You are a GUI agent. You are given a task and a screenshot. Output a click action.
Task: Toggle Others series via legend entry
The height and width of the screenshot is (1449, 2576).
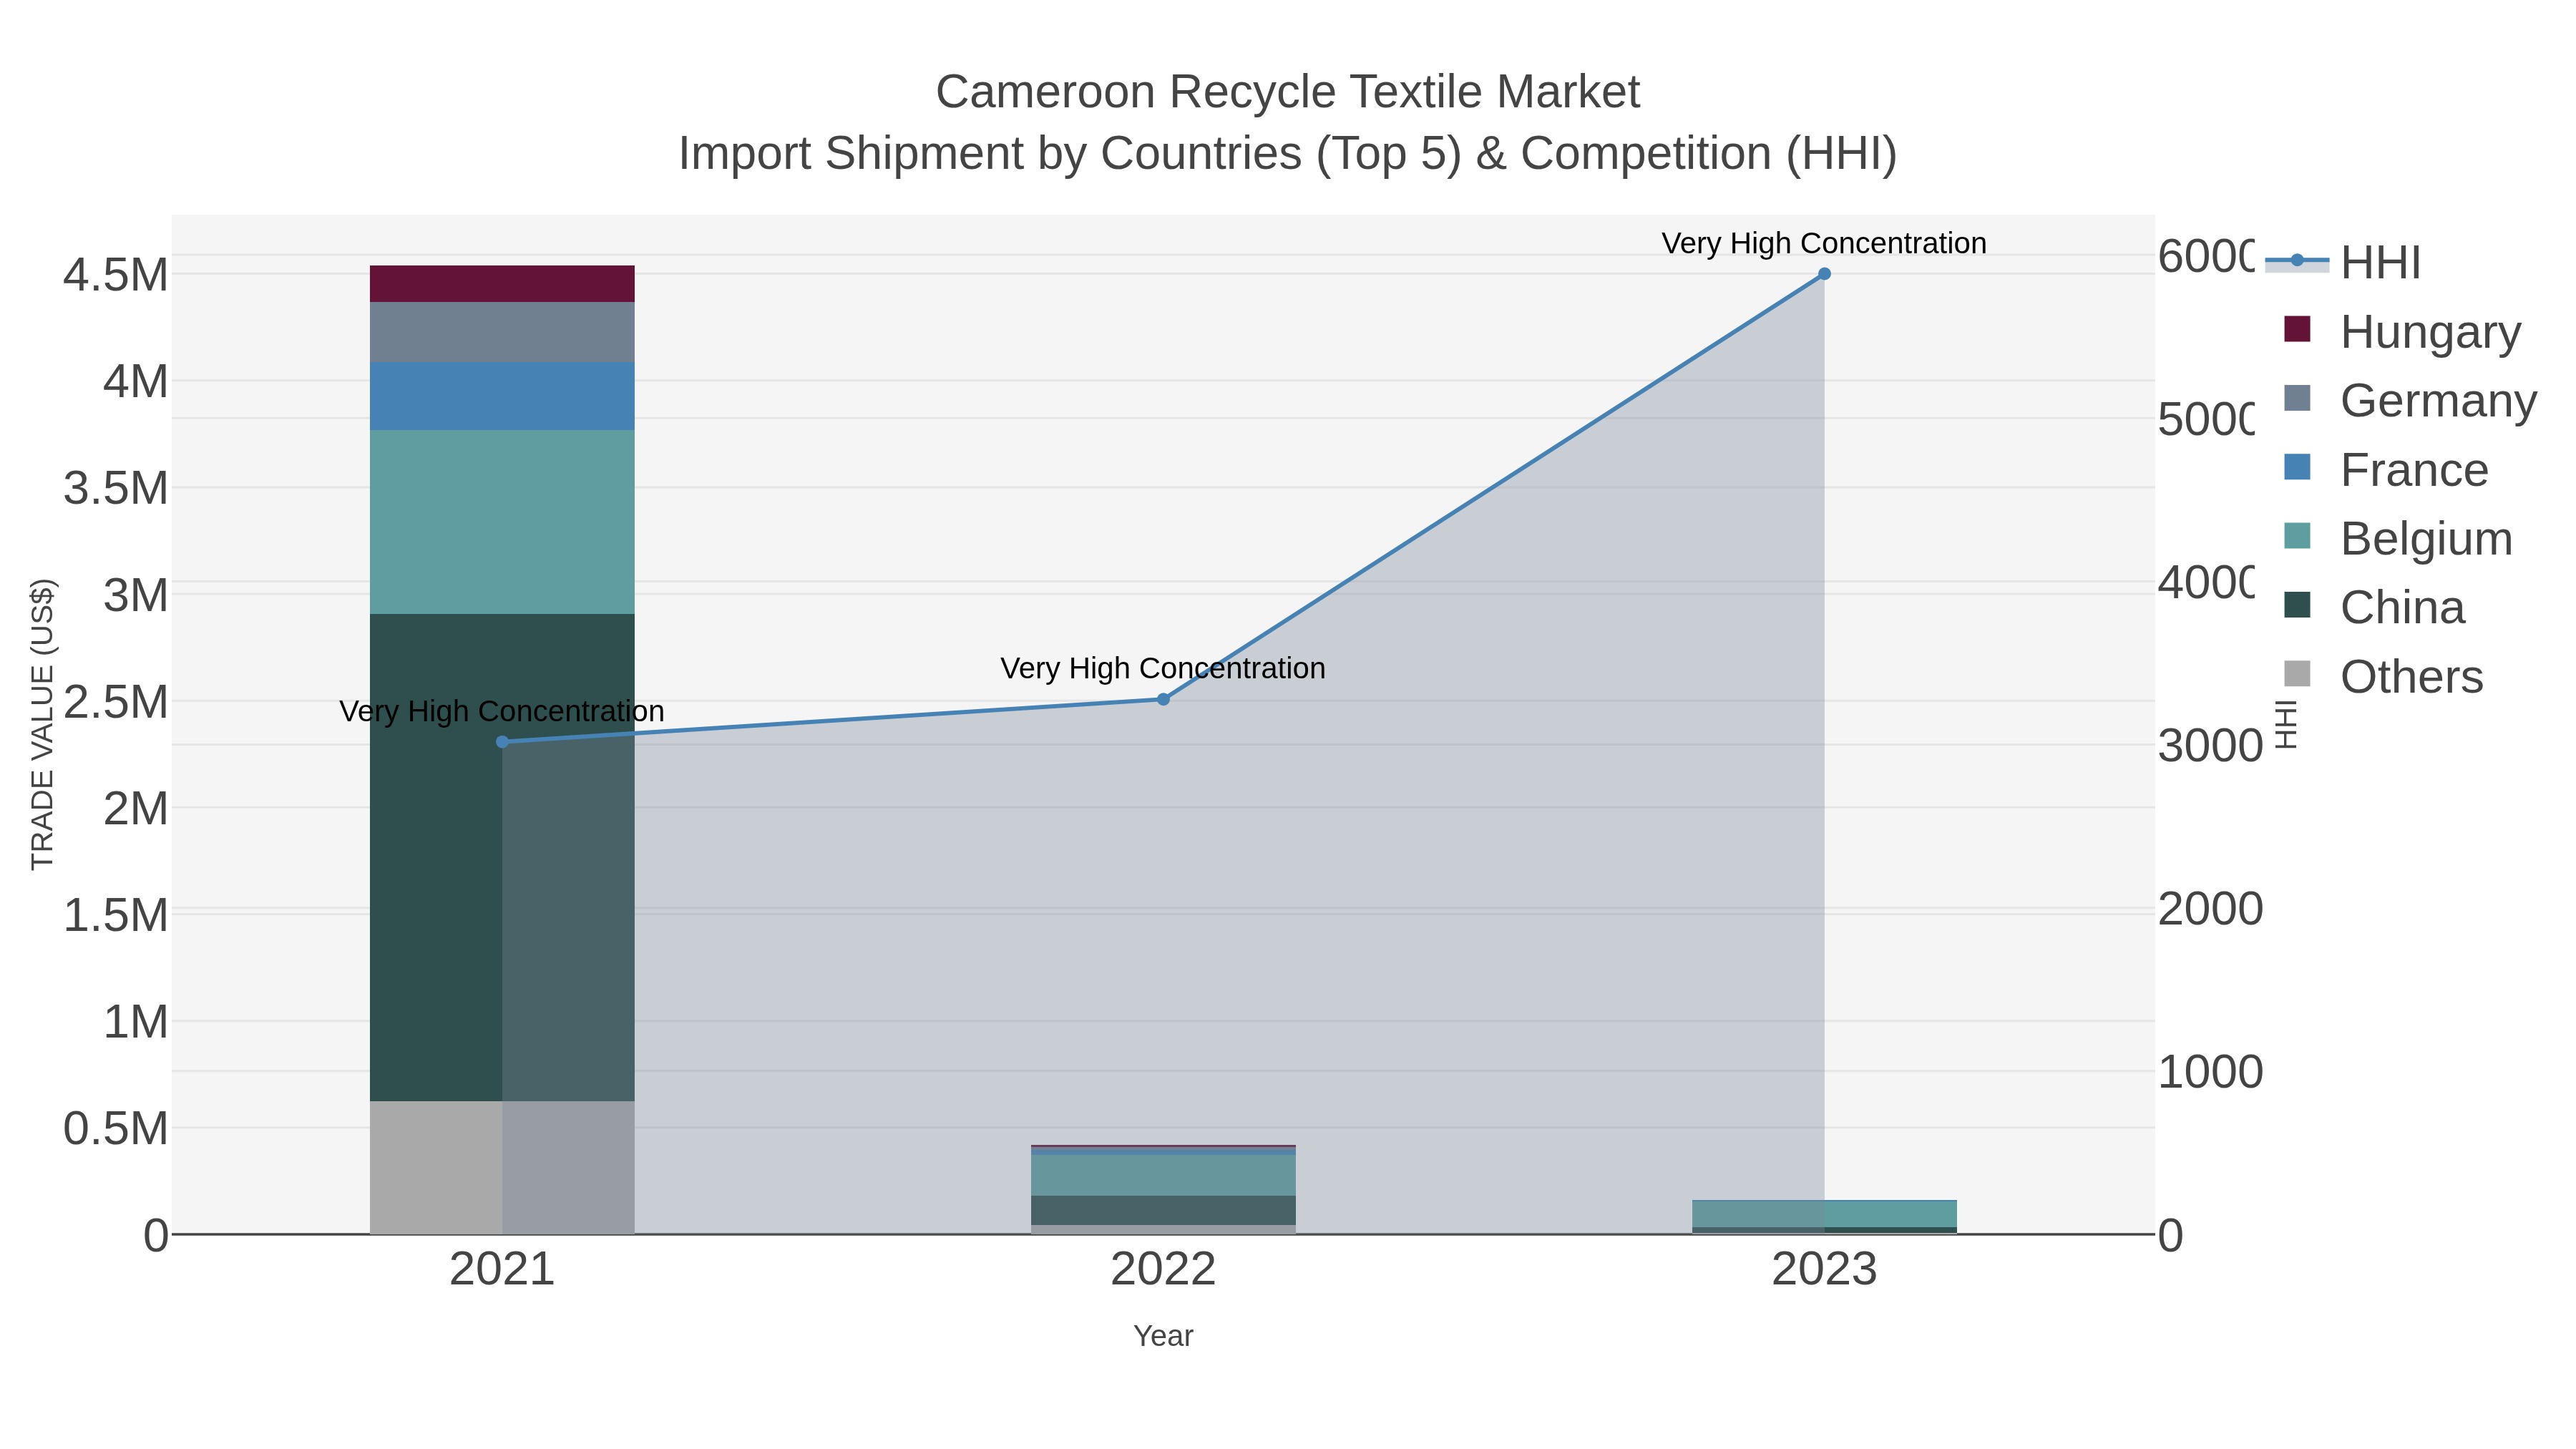click(x=2383, y=676)
